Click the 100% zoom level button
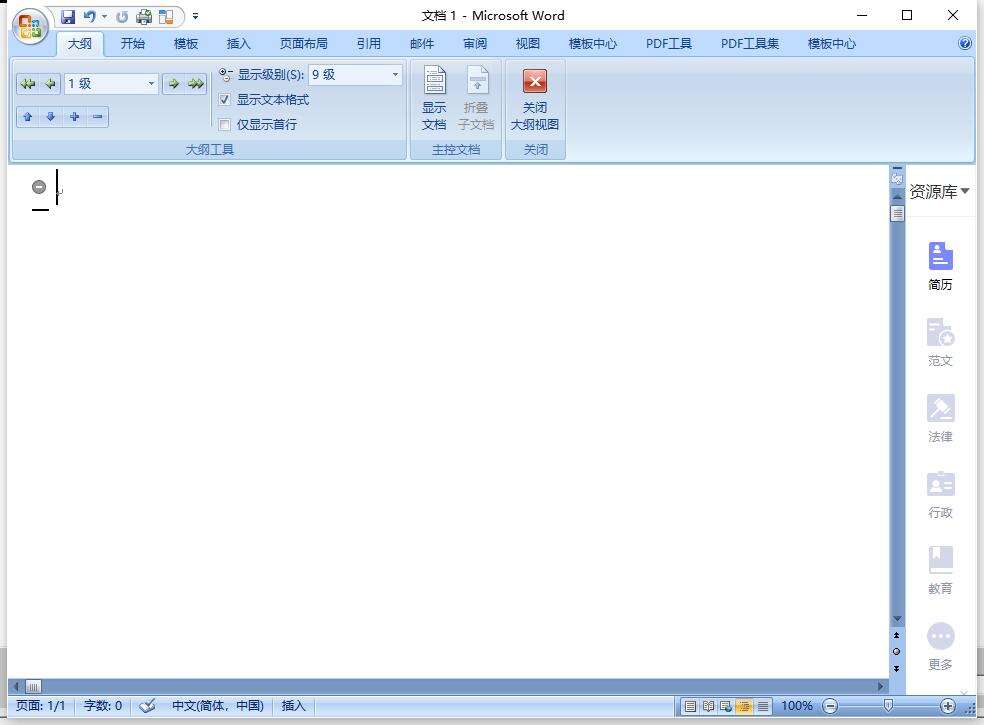This screenshot has height=725, width=984. [x=796, y=706]
